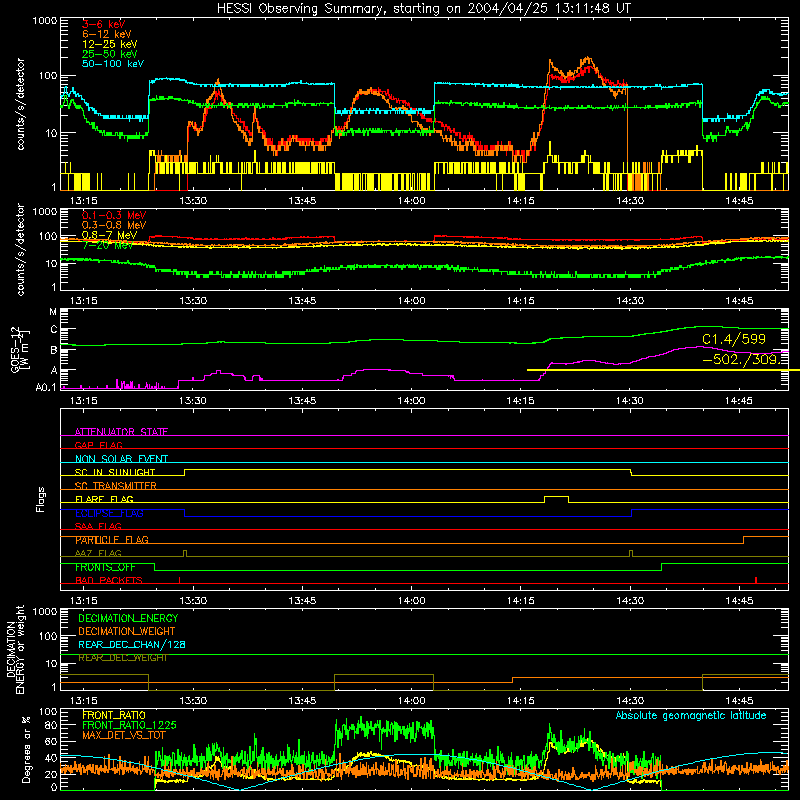Select the NON_SOLAR_EVENT flag label
This screenshot has width=800, height=800.
point(121,459)
